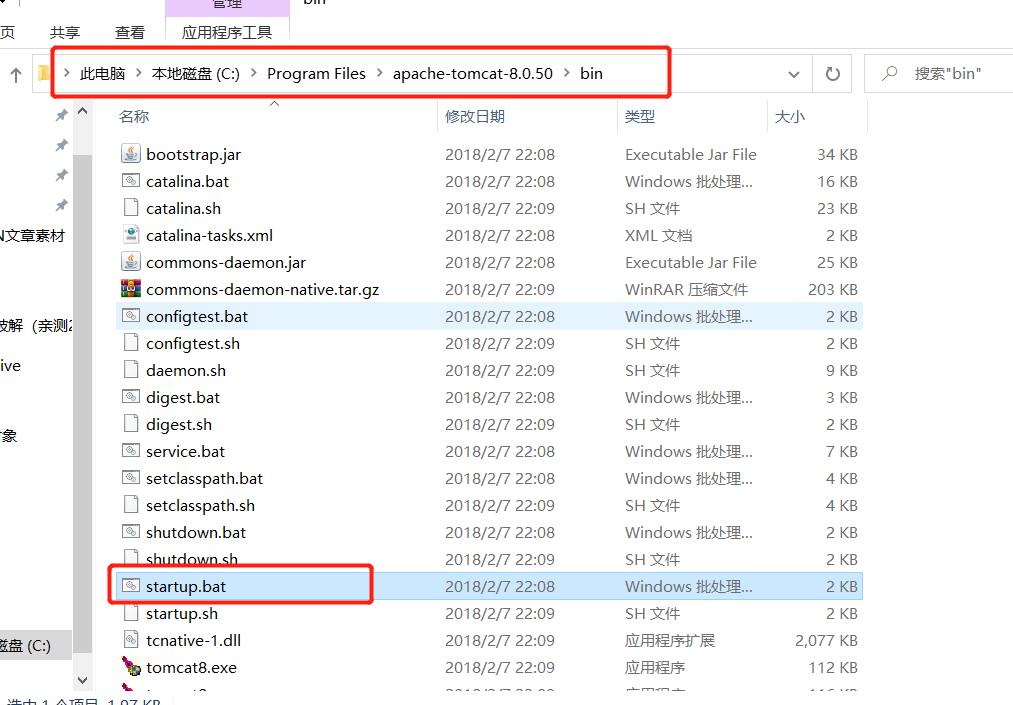Select the file name tcnative-1.dll
This screenshot has width=1013, height=705.
click(x=193, y=640)
